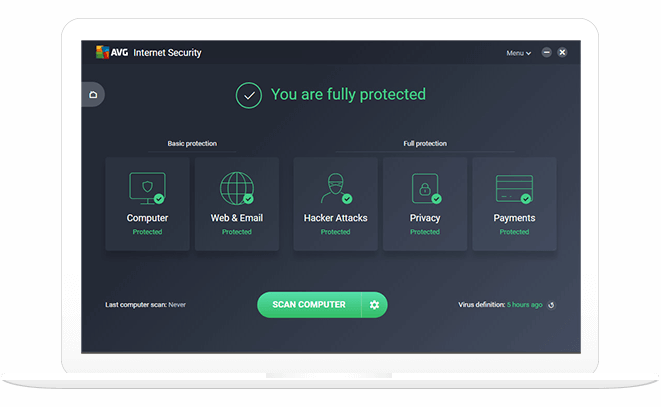Click the fully protected checkmark circle
Screen dimensions: 661x407
(x=248, y=95)
